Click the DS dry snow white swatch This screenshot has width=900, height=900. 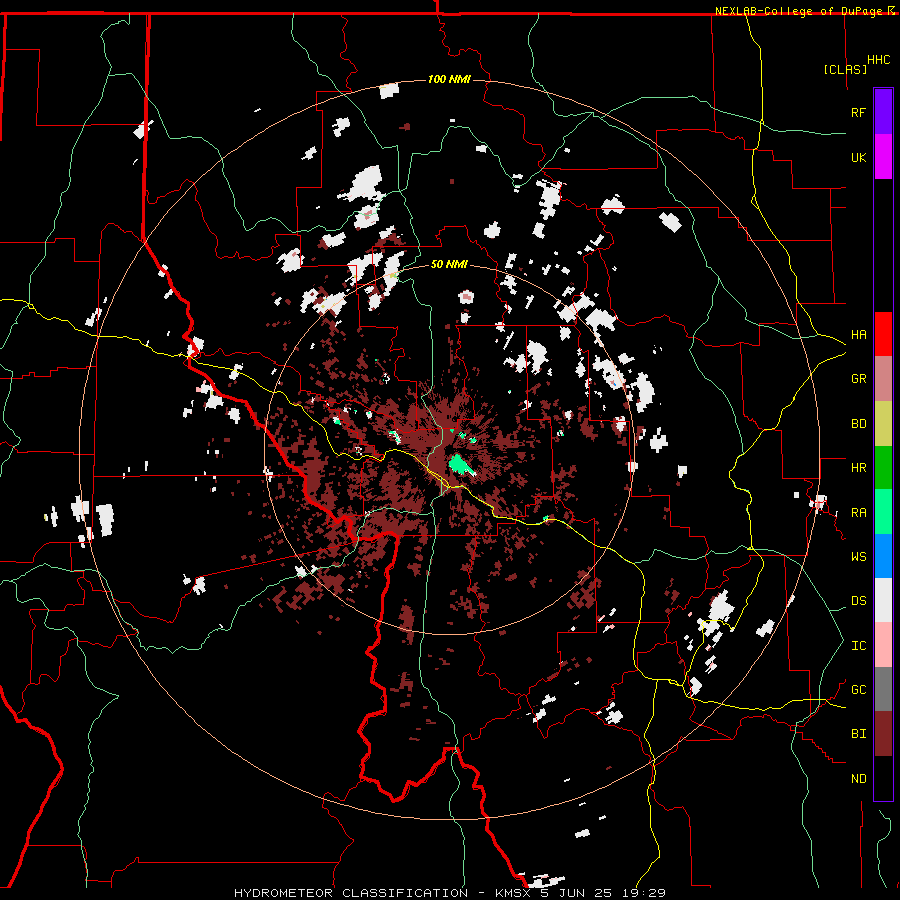click(x=883, y=600)
